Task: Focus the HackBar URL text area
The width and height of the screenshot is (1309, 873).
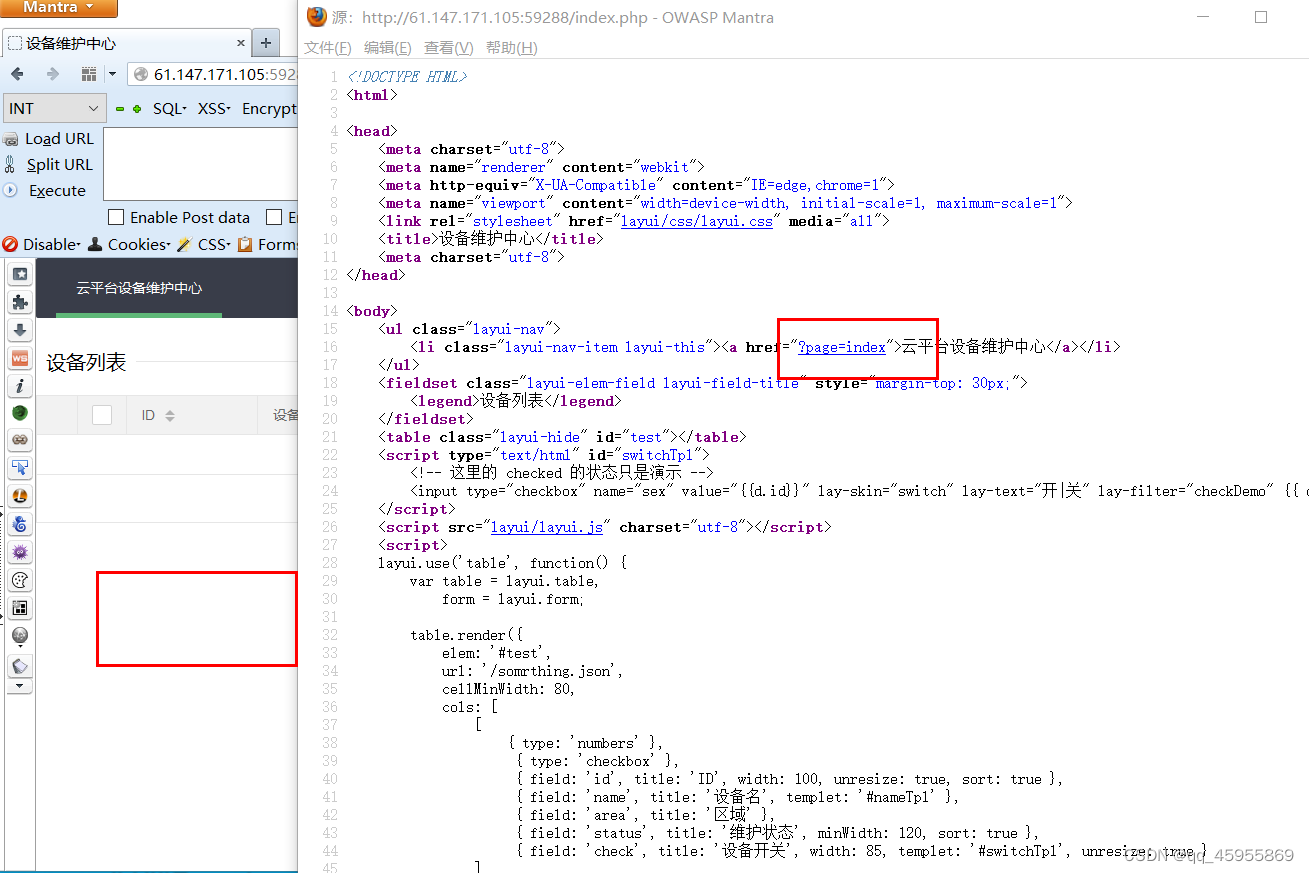Action: pyautogui.click(x=200, y=164)
